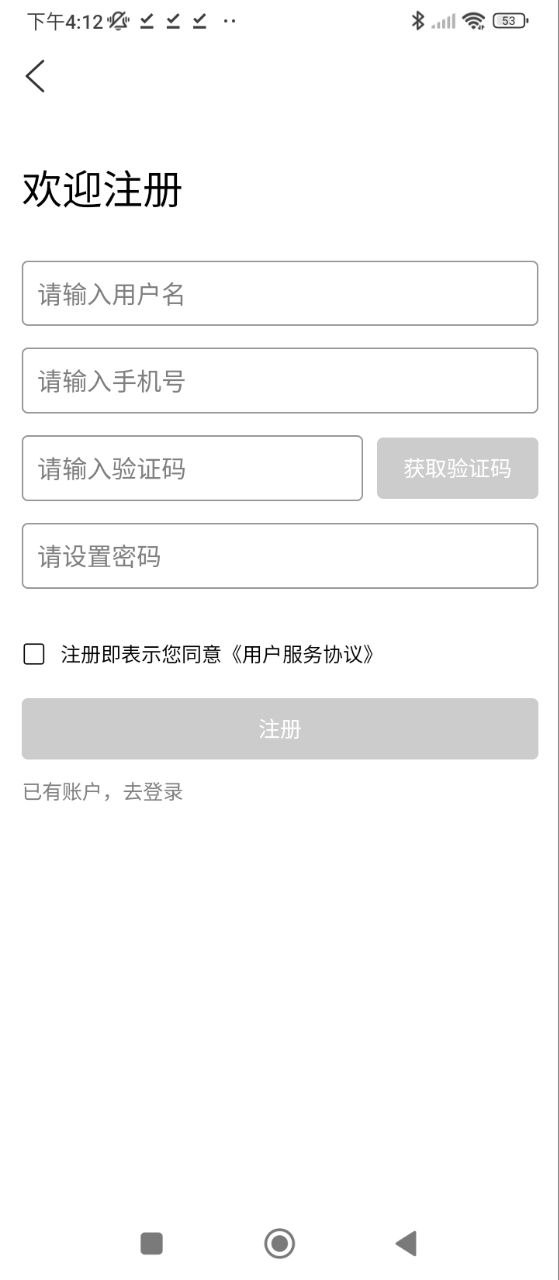This screenshot has height=1280, width=559.
Task: Tap the 下午4:12 clock in status bar
Action: pyautogui.click(x=65, y=21)
